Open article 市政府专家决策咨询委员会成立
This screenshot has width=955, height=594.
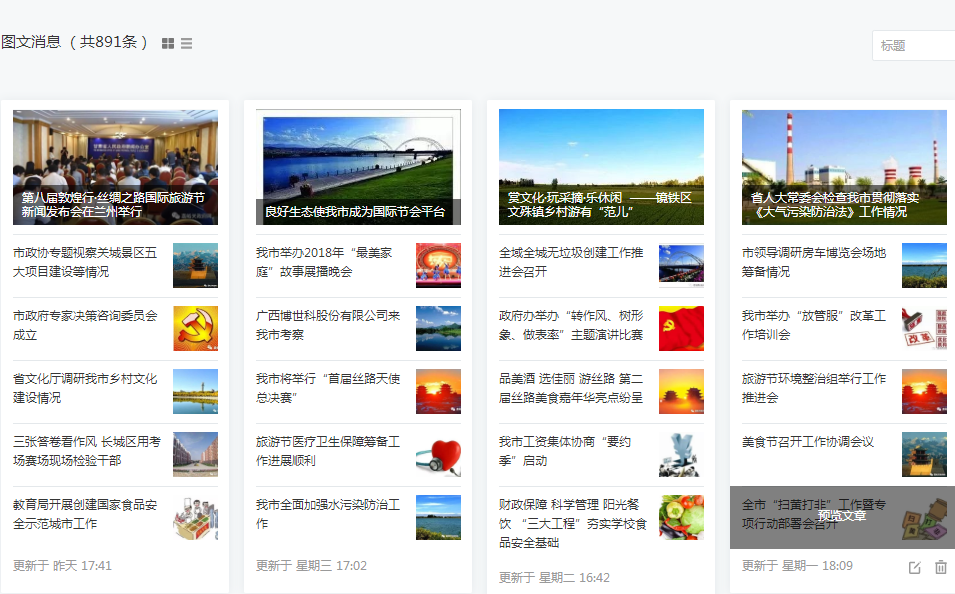tap(86, 325)
